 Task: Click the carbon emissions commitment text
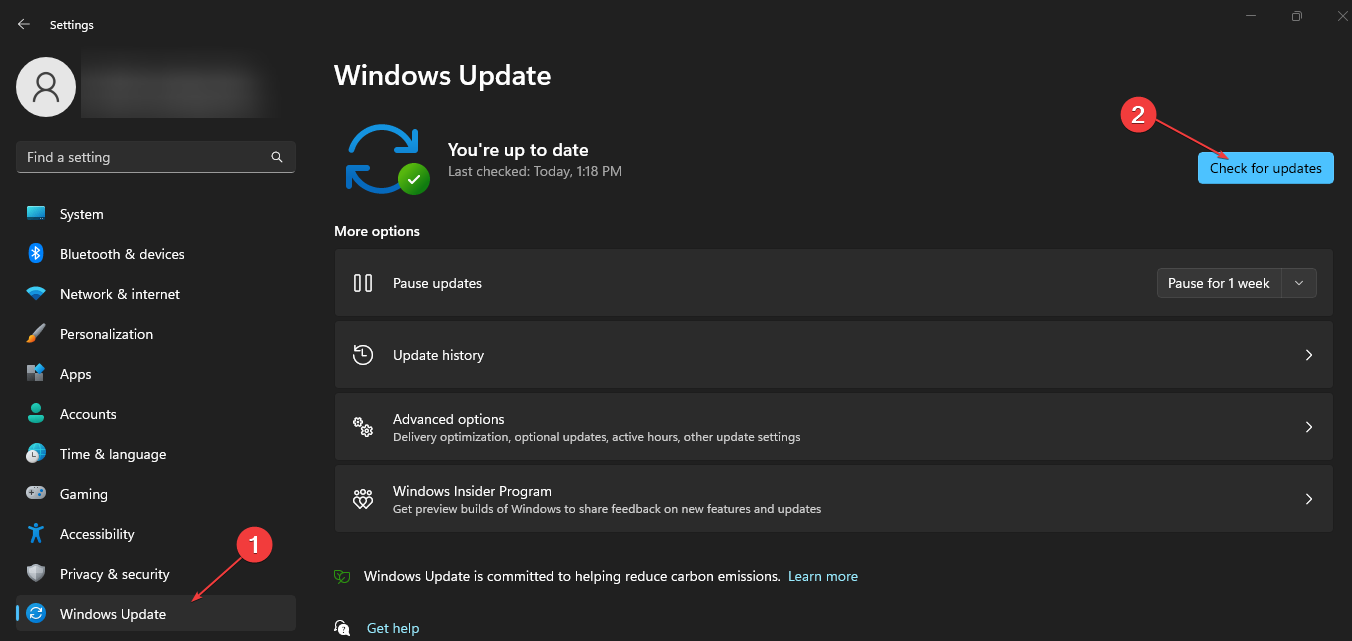[x=572, y=576]
